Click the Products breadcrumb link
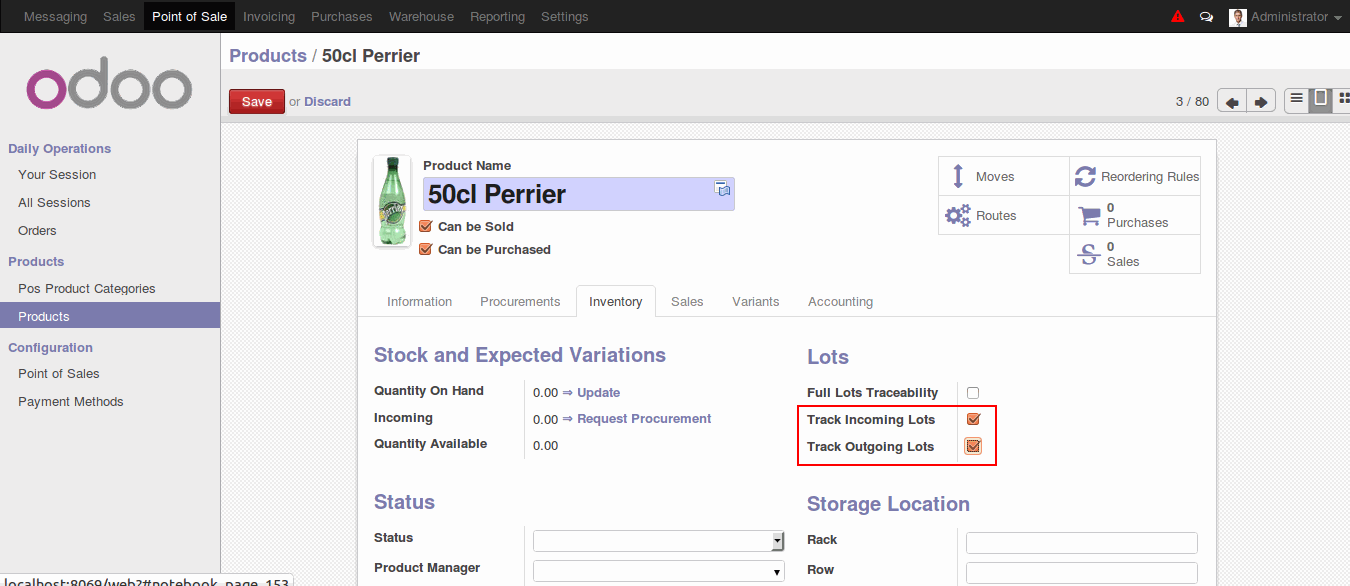The image size is (1350, 586). pyautogui.click(x=268, y=56)
